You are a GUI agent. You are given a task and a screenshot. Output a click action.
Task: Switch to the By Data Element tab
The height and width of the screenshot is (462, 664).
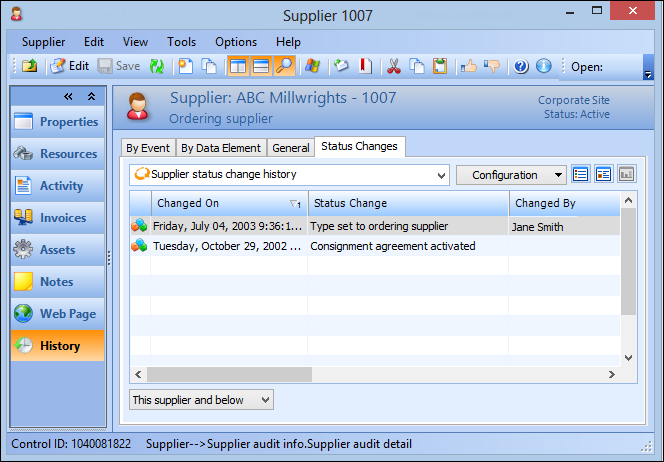[x=221, y=148]
